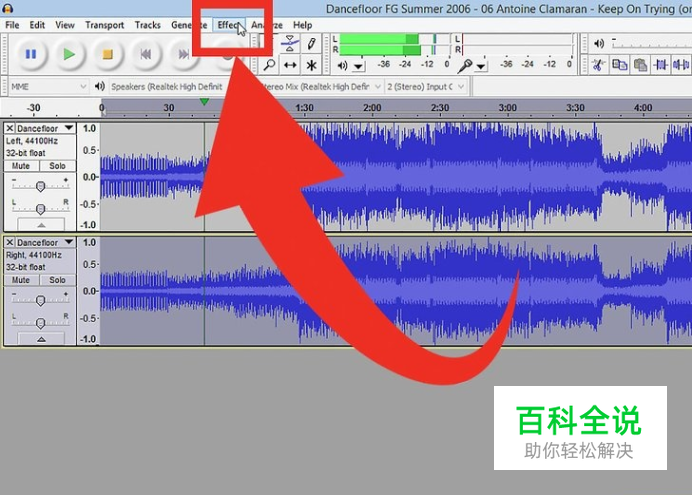Select the Time Shift tool
Viewport: 692px width, 495px height.
[x=290, y=65]
